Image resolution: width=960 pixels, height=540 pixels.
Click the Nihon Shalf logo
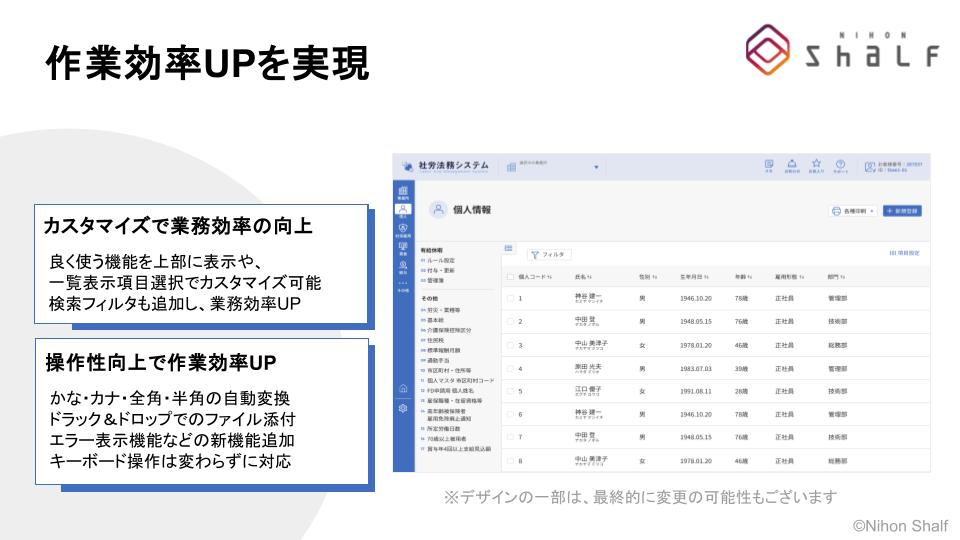[842, 50]
